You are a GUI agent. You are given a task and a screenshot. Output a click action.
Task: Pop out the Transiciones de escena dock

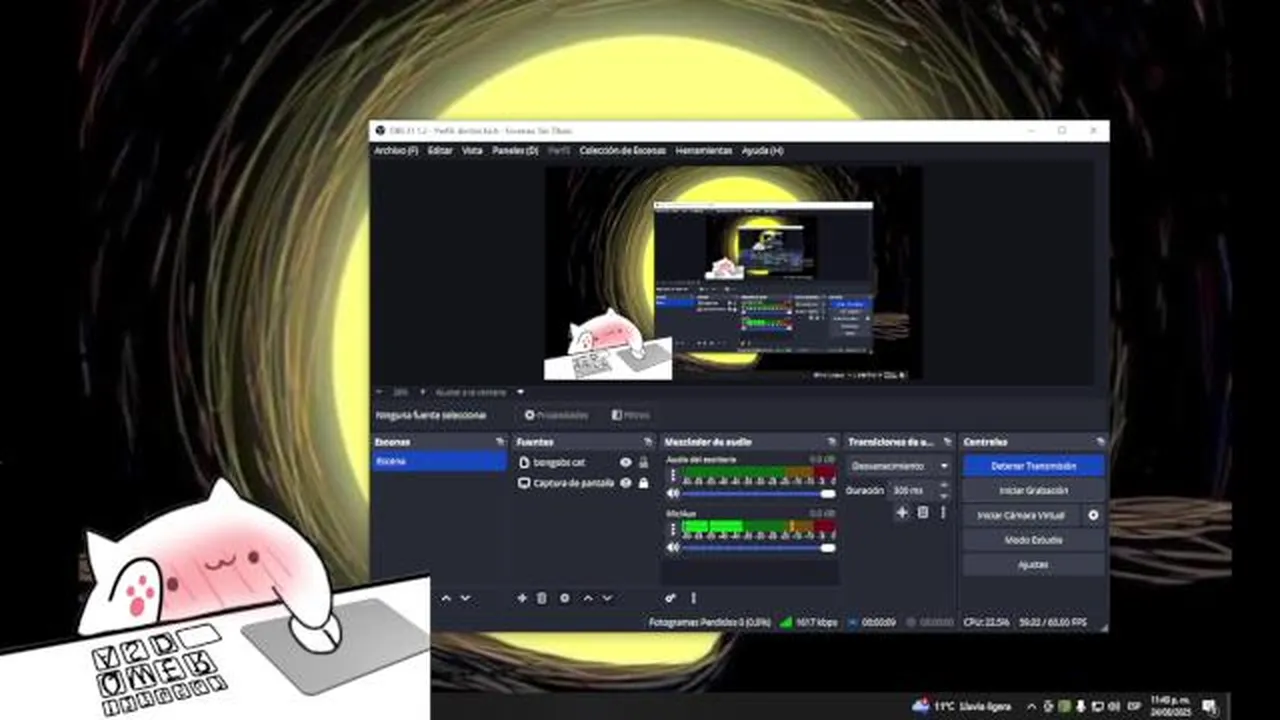[x=947, y=442]
